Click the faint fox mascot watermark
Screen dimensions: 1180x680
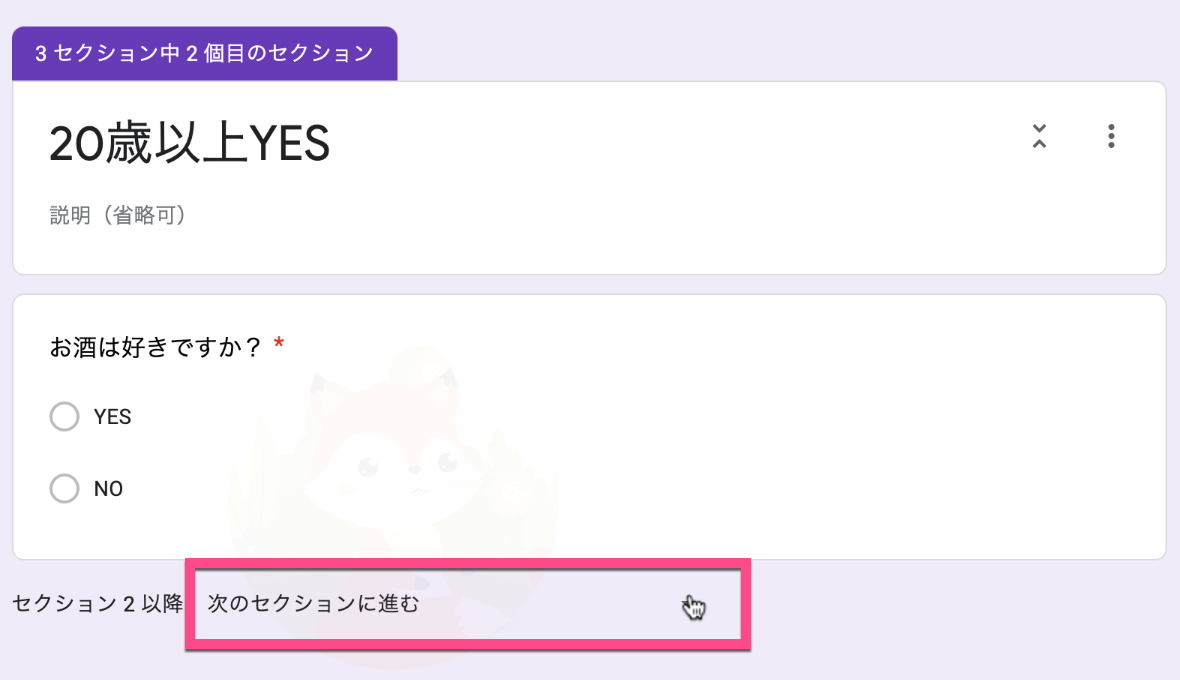[x=394, y=481]
